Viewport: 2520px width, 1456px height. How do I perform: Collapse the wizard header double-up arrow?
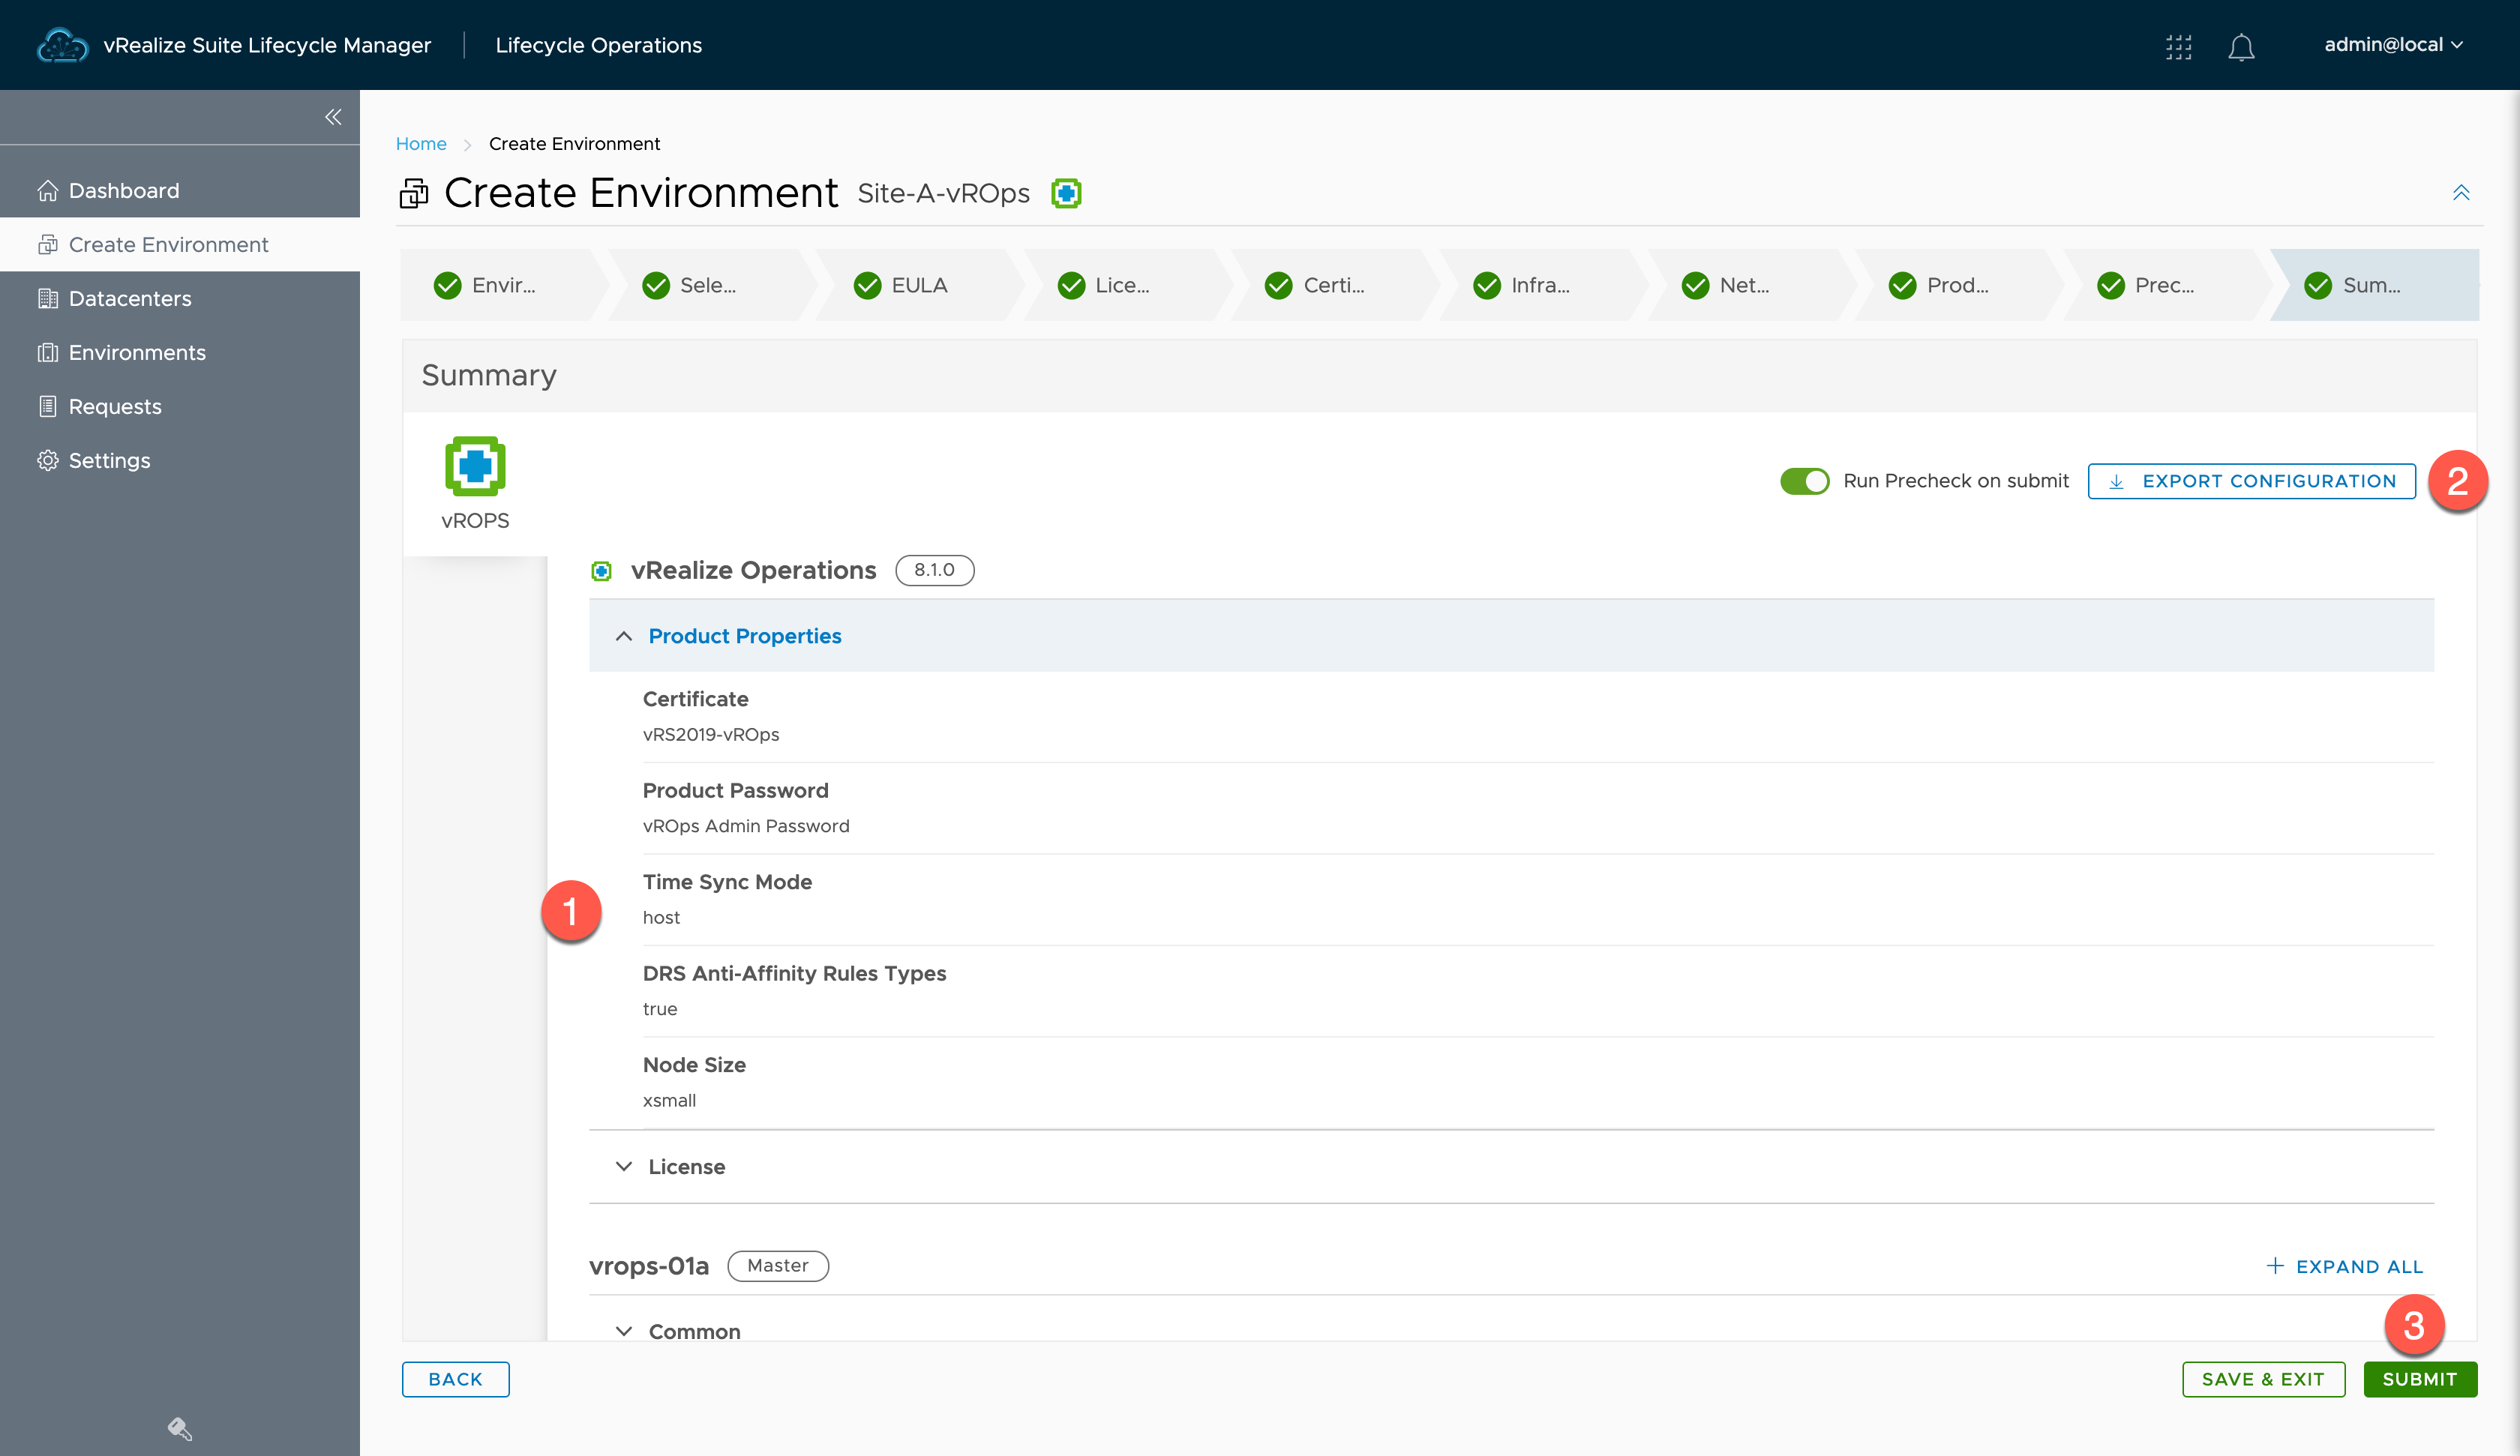click(2461, 192)
